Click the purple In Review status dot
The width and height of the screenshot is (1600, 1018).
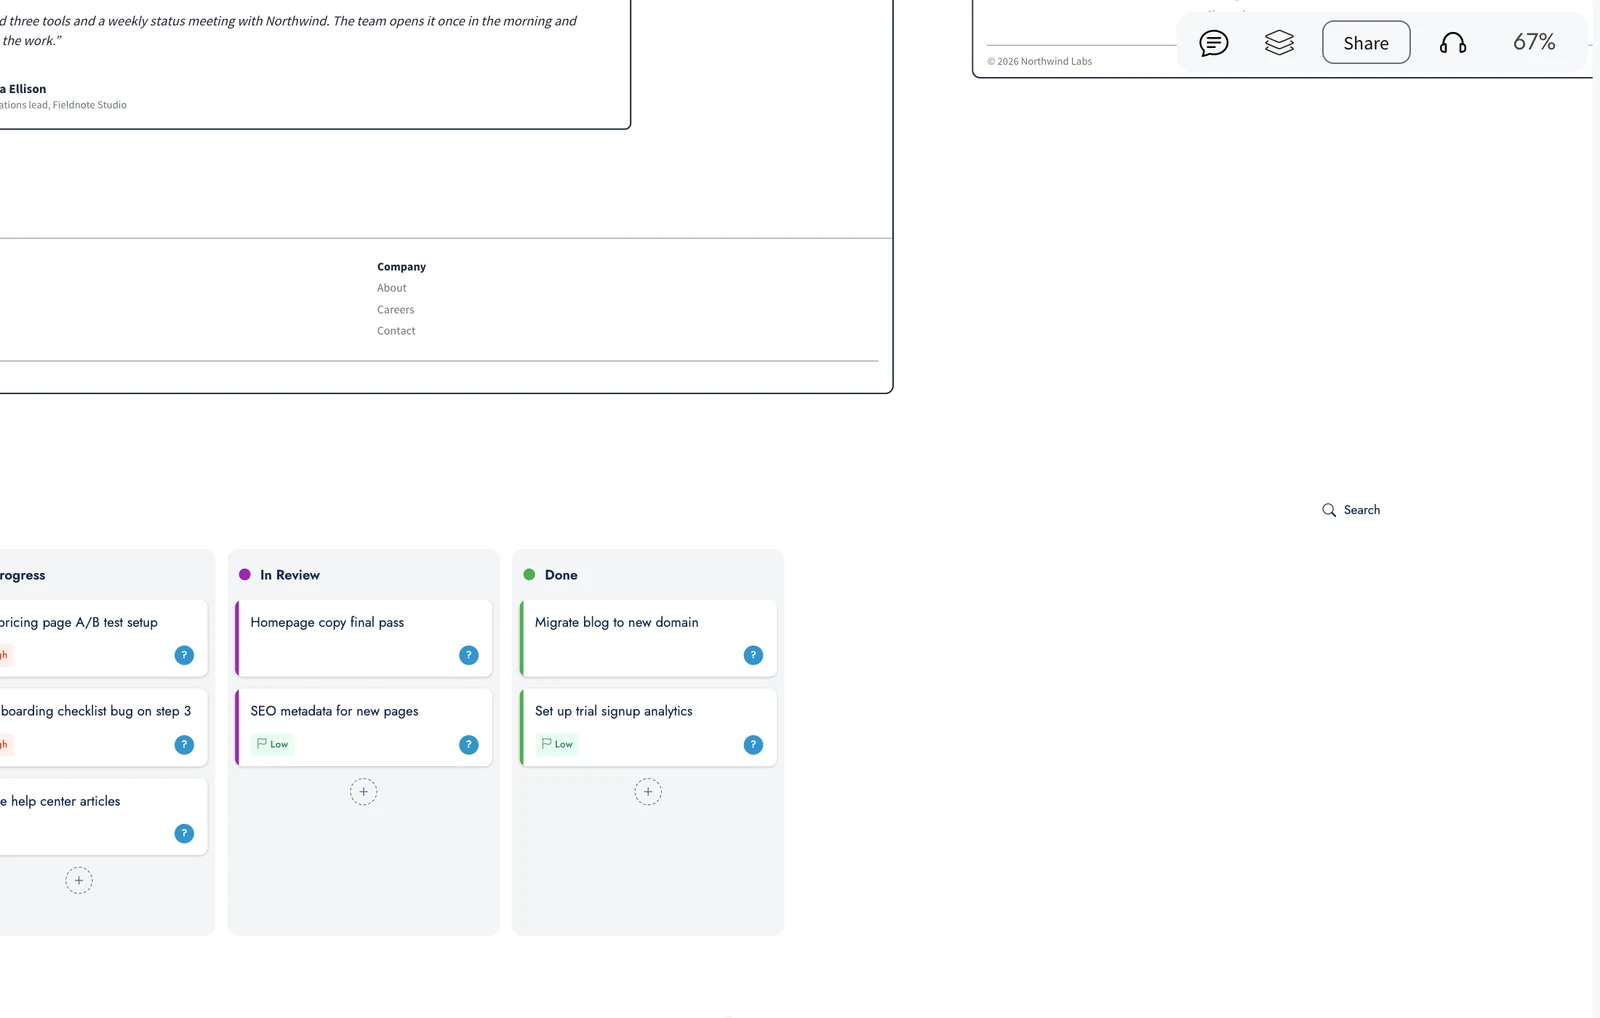tap(245, 575)
